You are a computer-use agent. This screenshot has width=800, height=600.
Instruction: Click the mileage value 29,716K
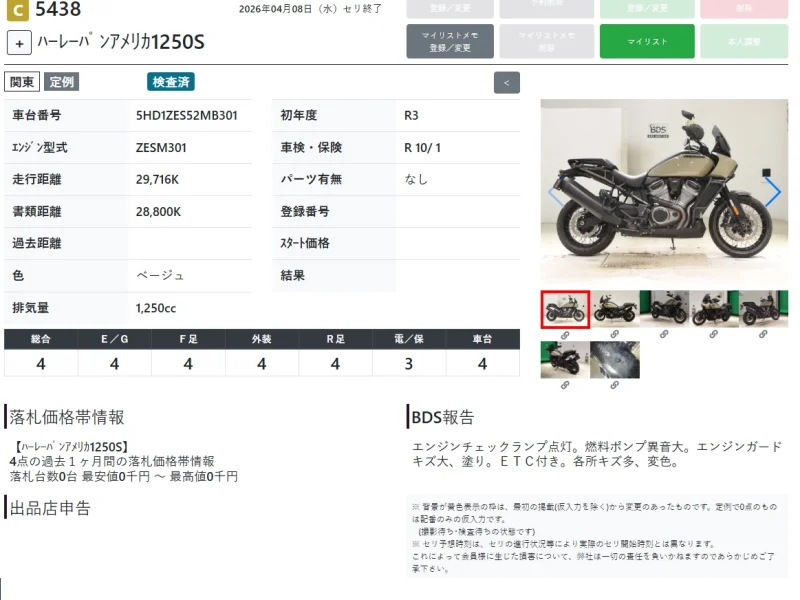coord(157,180)
